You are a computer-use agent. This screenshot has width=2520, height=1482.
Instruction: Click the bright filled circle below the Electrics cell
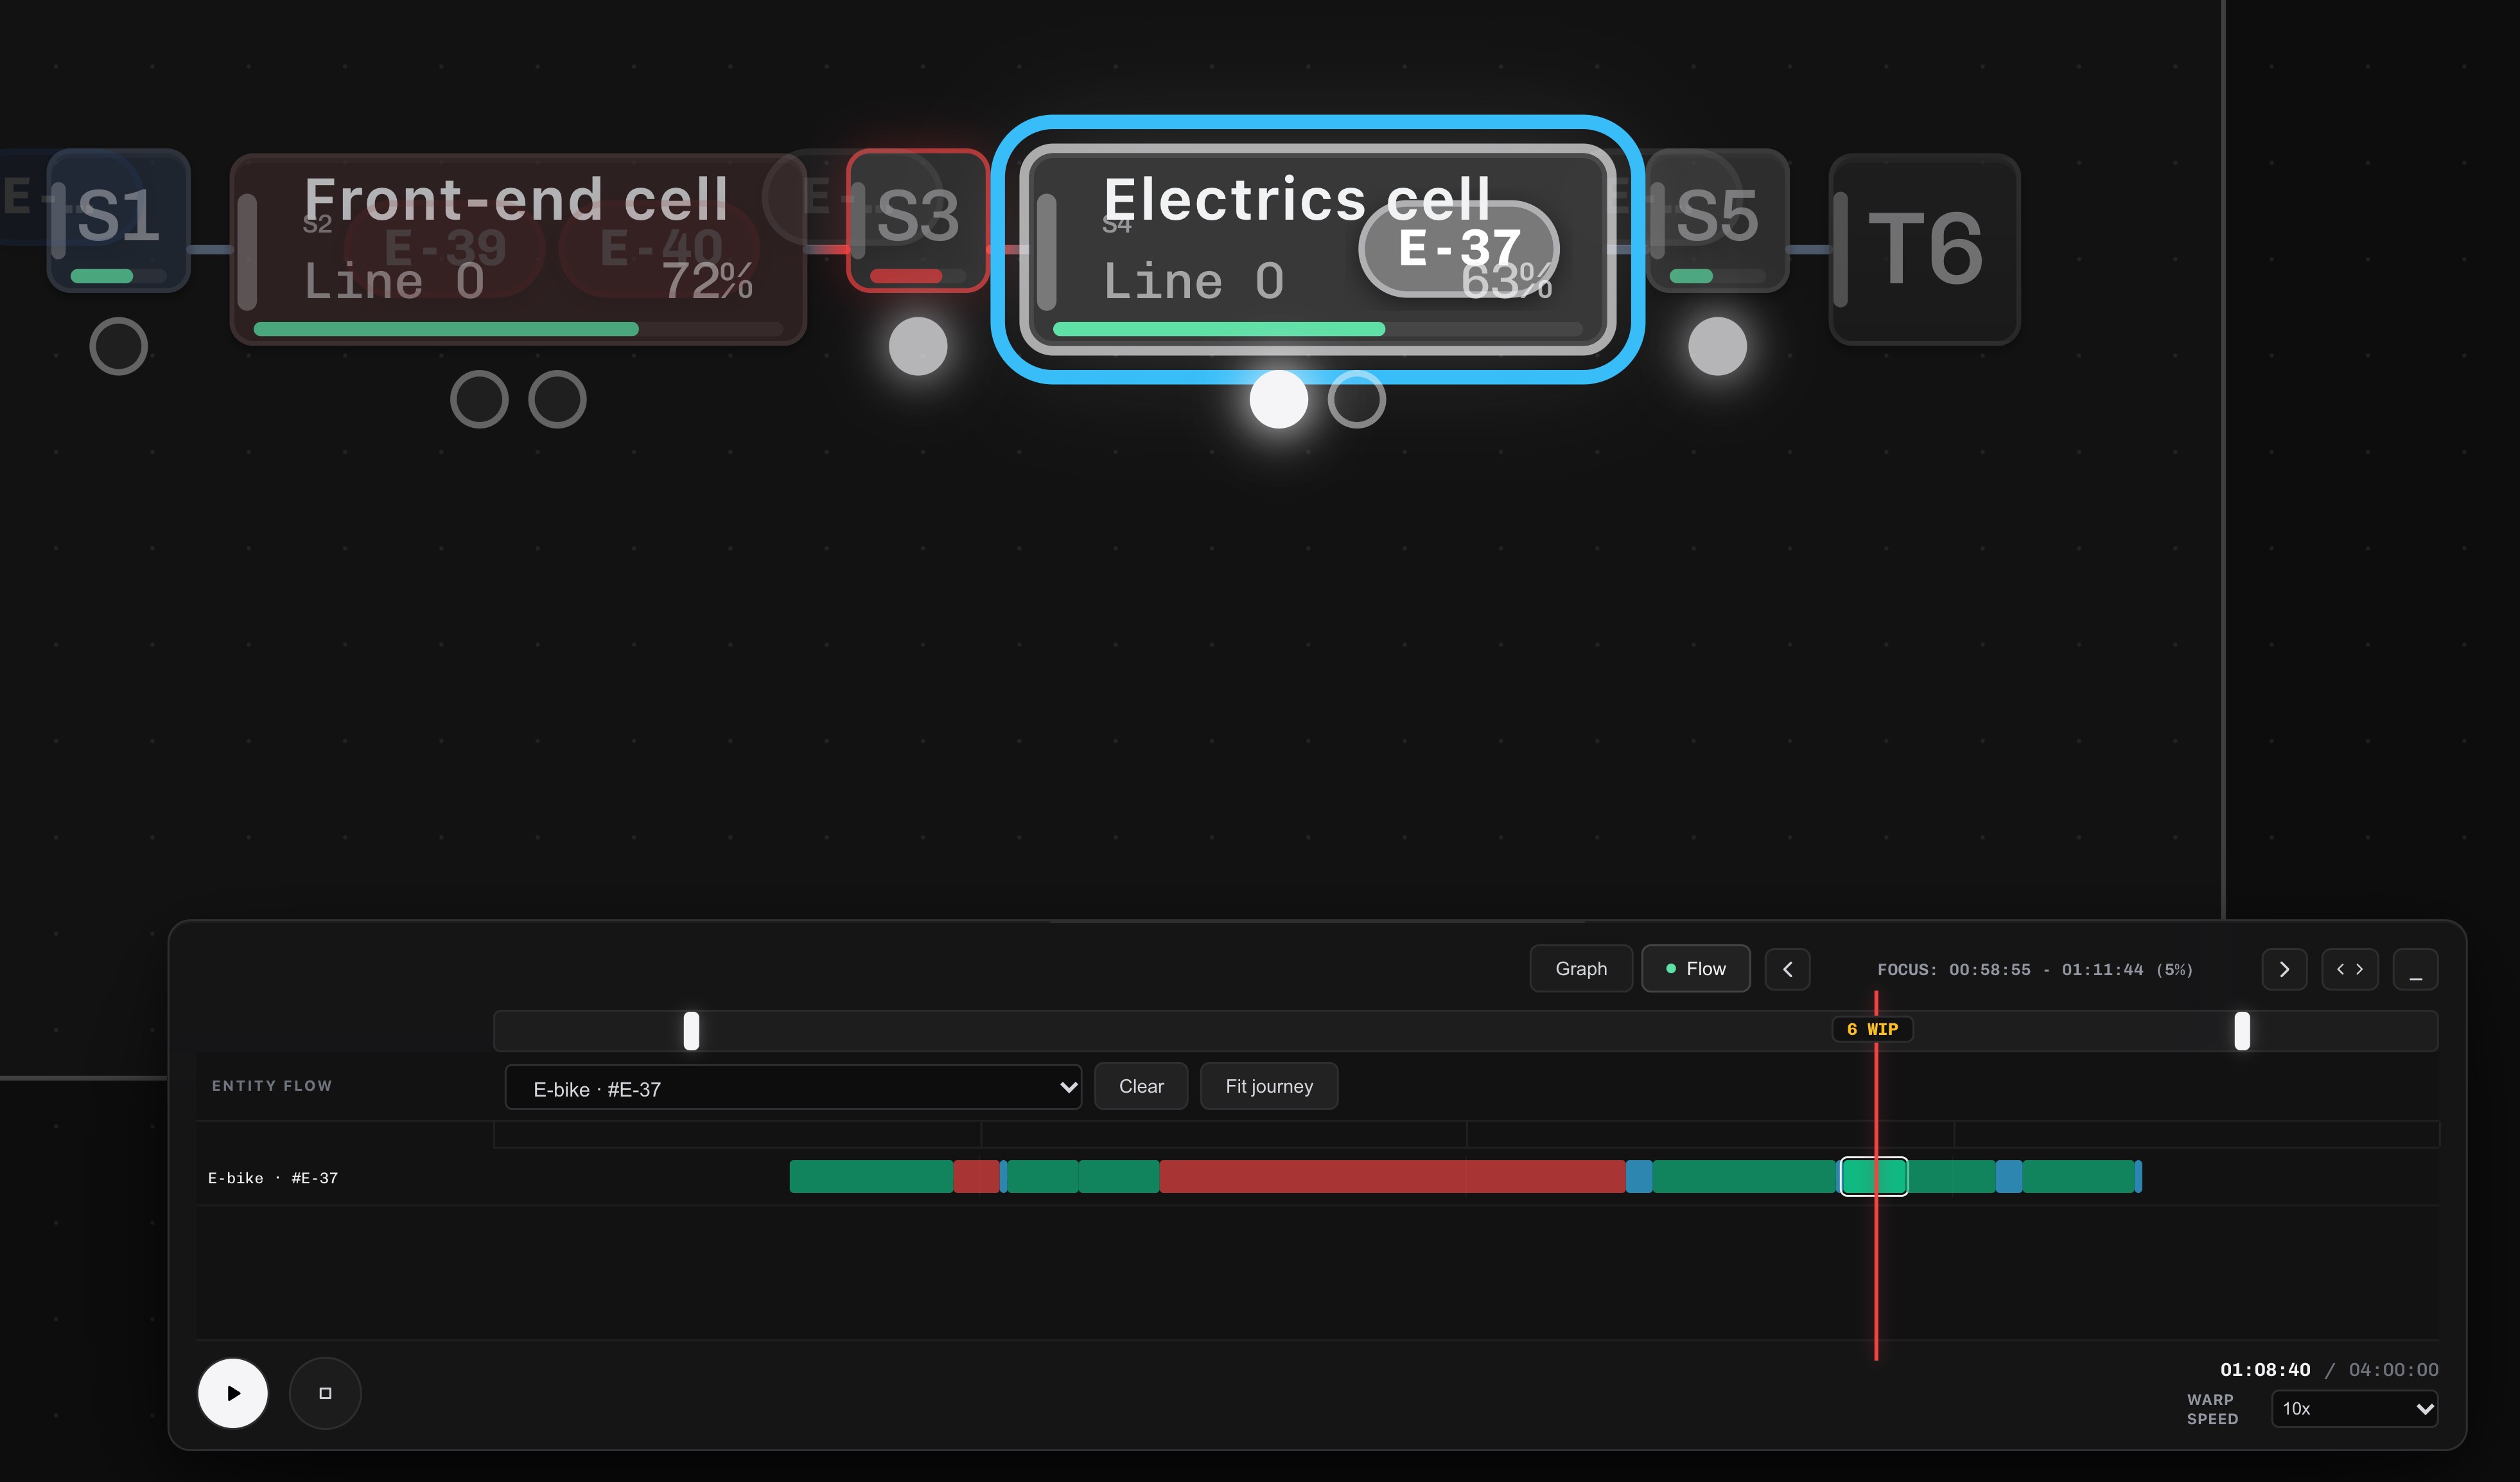coord(1278,399)
